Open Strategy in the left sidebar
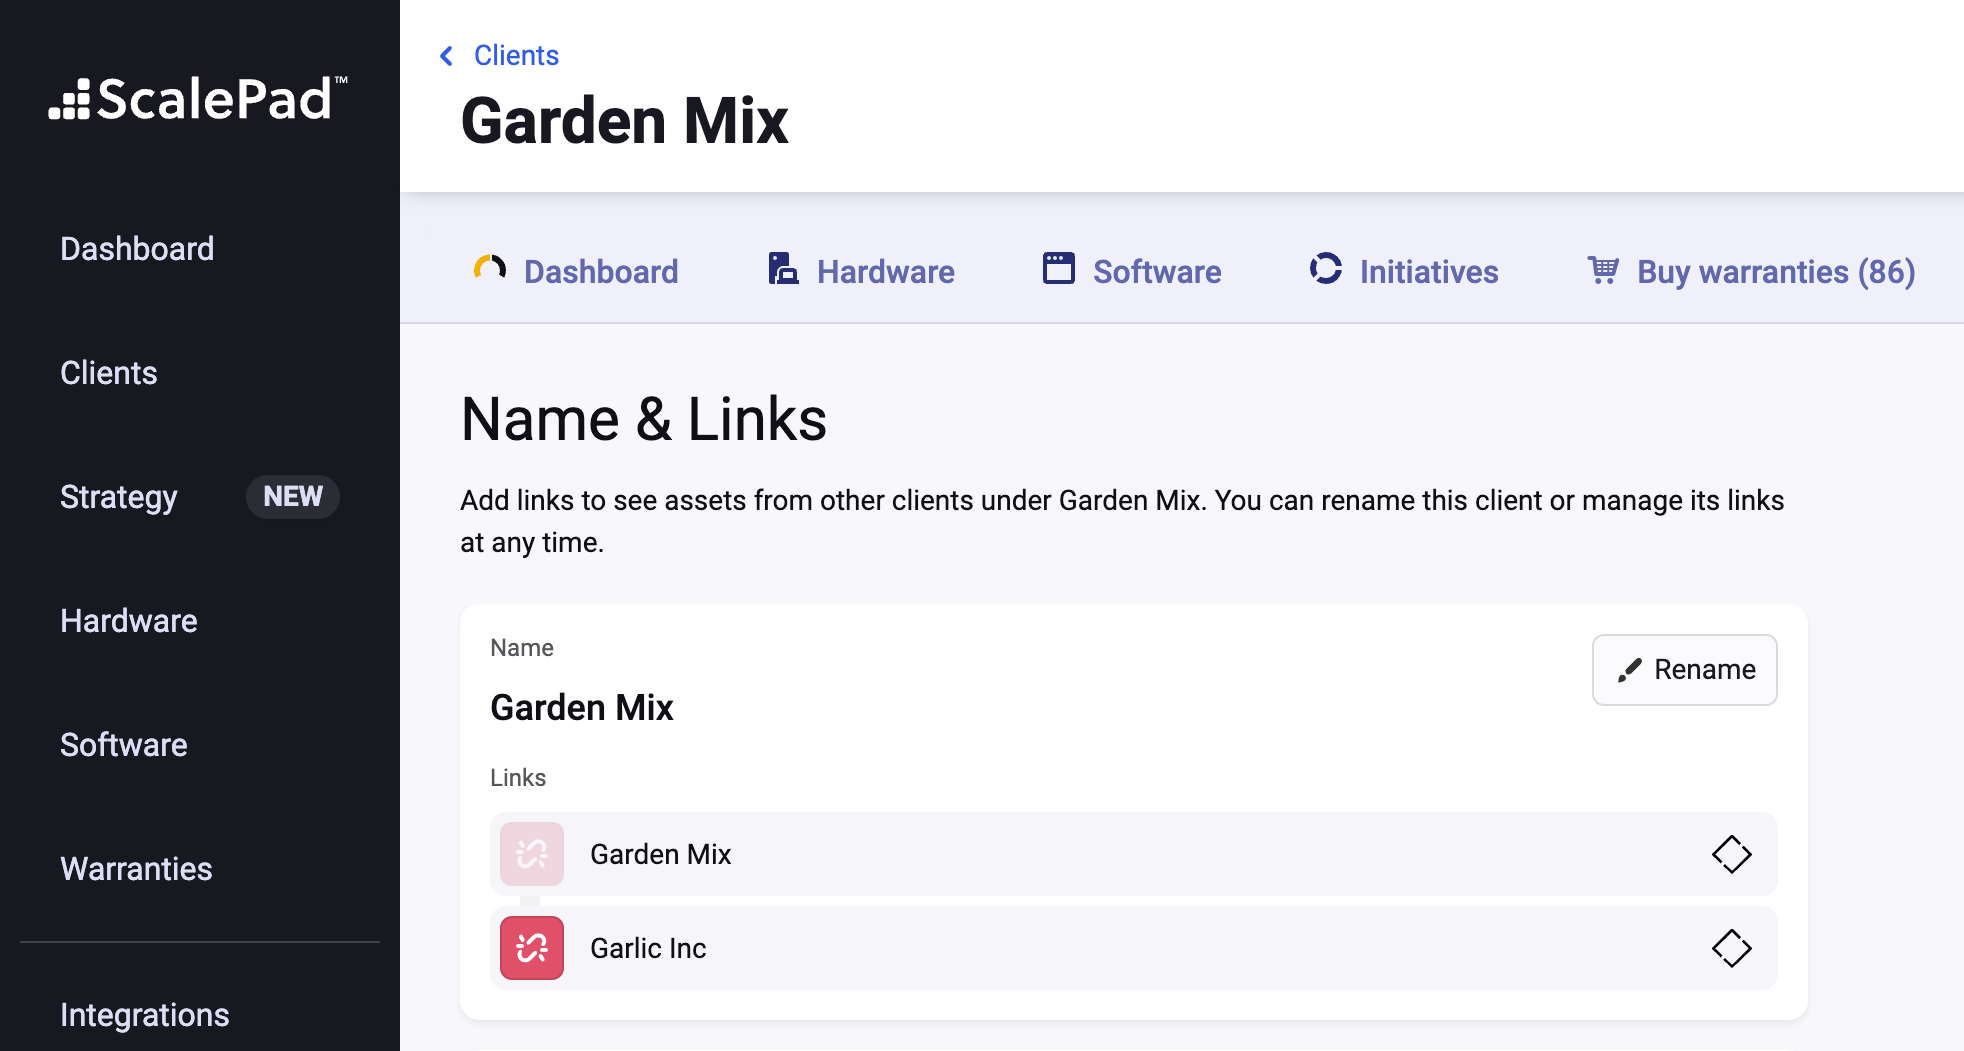Image resolution: width=1964 pixels, height=1051 pixels. coord(119,497)
